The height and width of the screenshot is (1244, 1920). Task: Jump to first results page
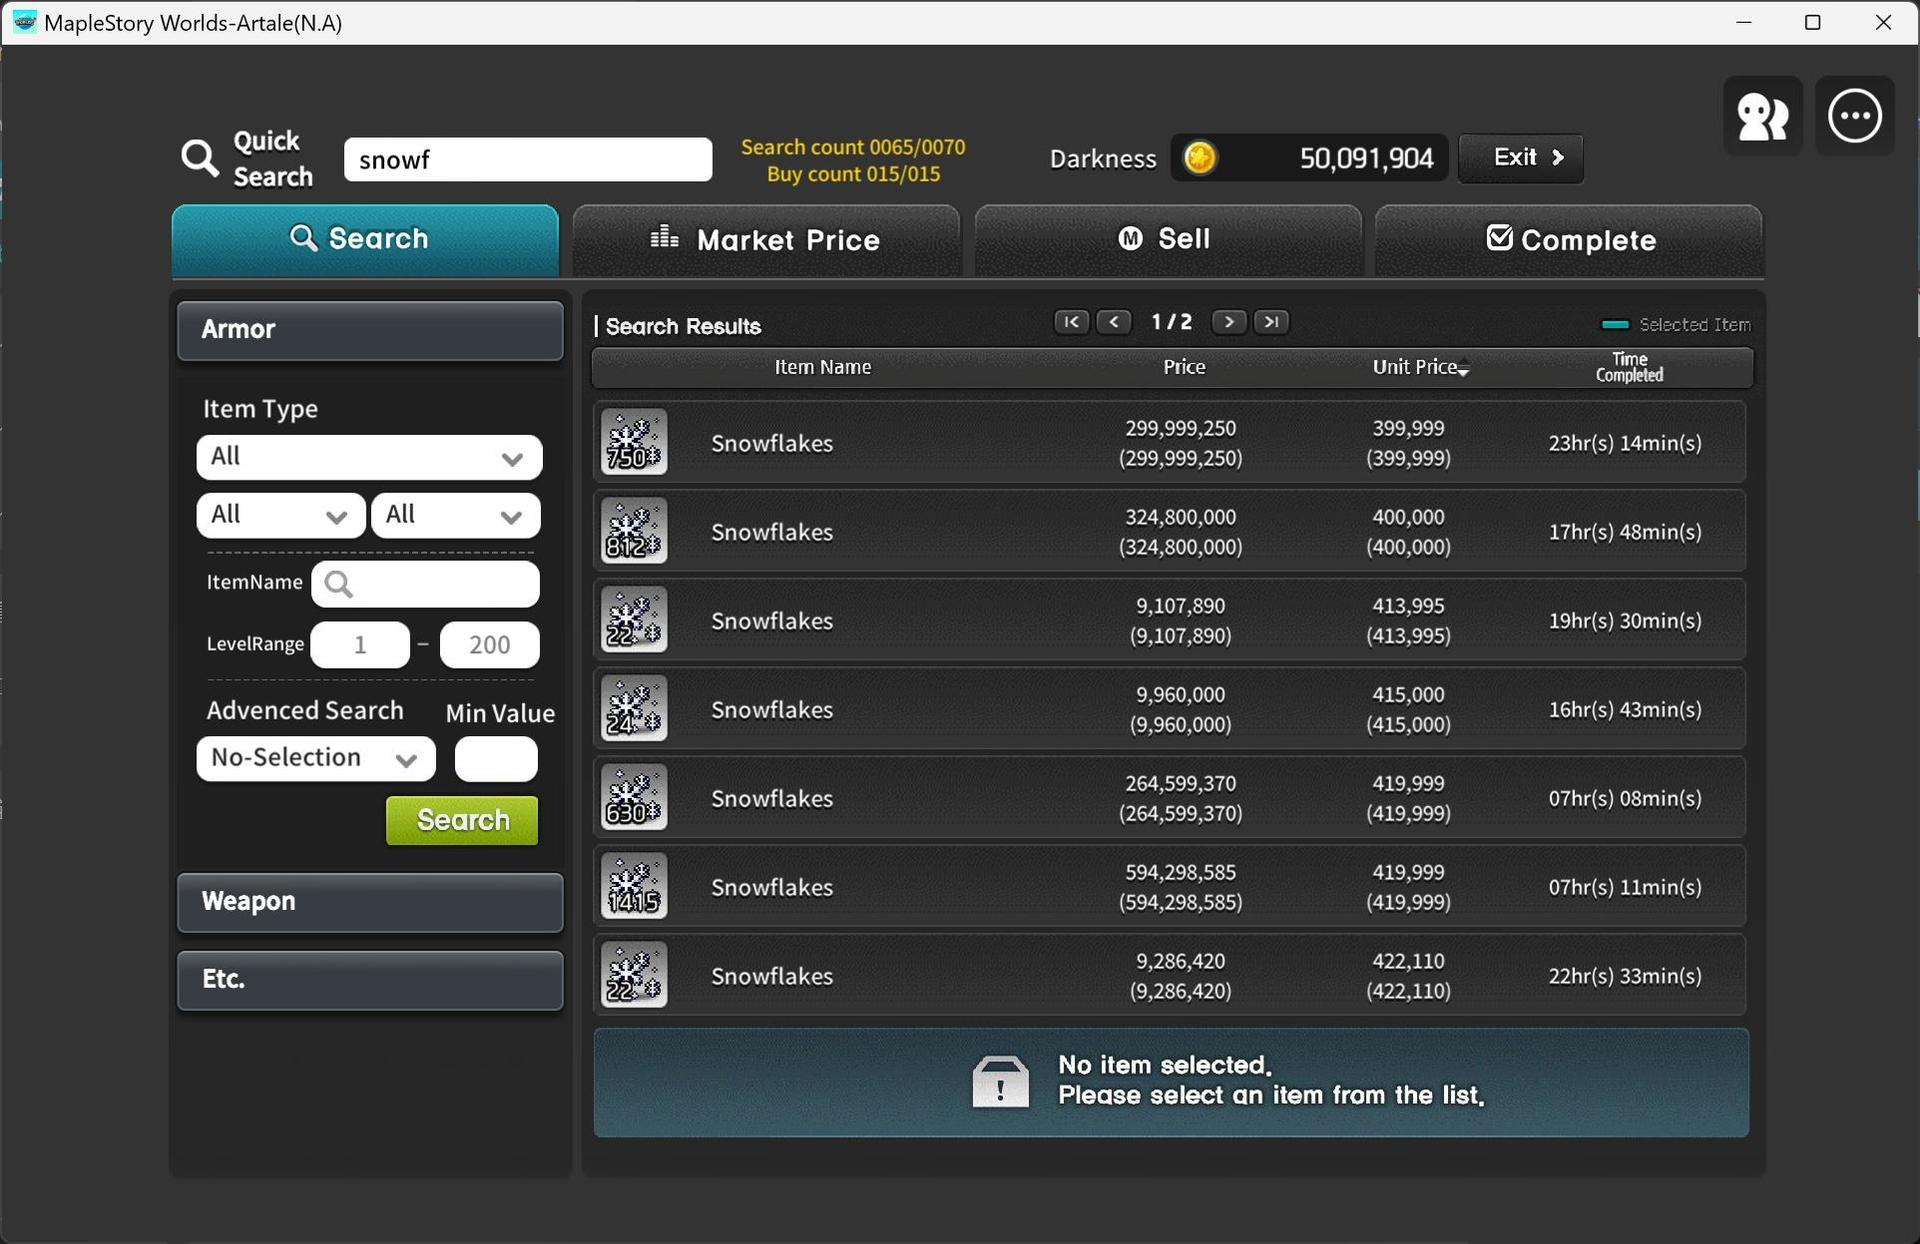pyautogui.click(x=1071, y=322)
